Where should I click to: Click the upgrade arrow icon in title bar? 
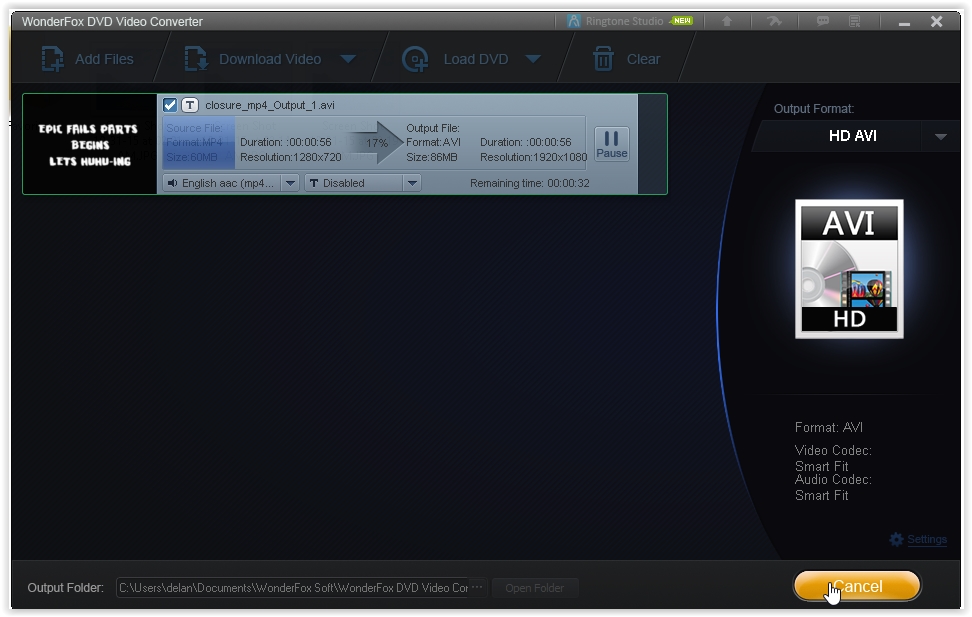tap(727, 21)
